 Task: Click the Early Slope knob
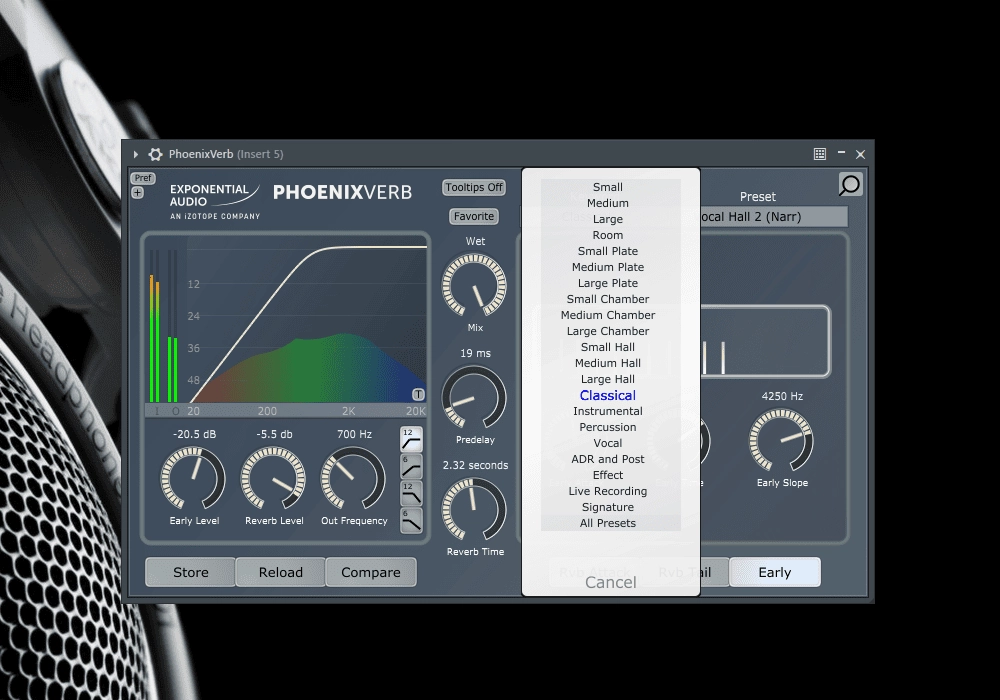tap(781, 441)
